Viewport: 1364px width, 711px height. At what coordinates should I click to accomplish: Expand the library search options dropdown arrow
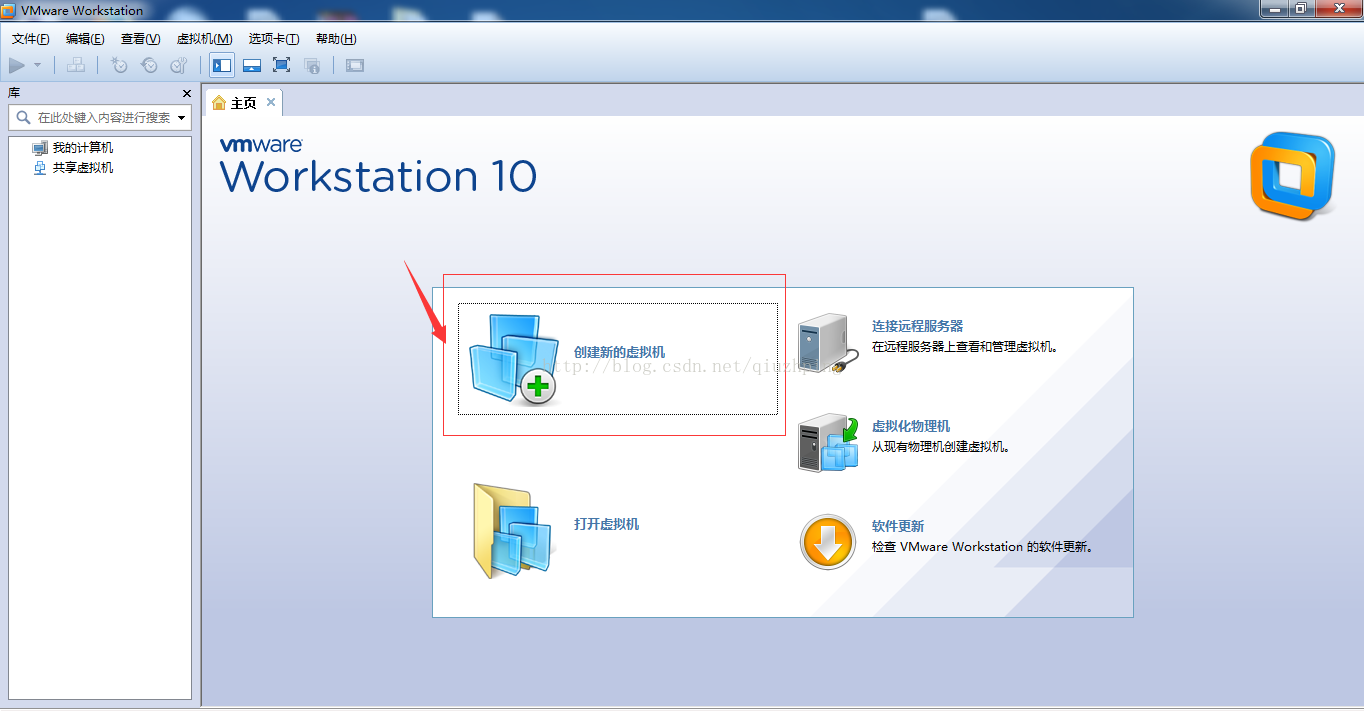click(182, 117)
